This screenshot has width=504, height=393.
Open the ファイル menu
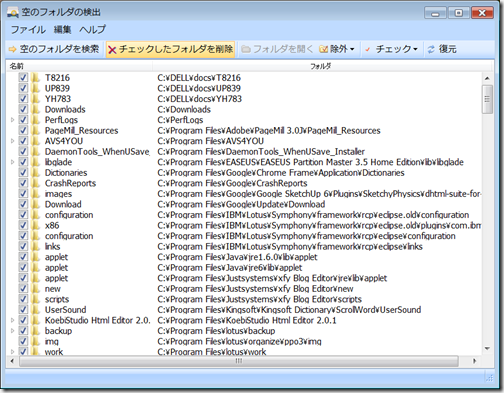click(28, 30)
